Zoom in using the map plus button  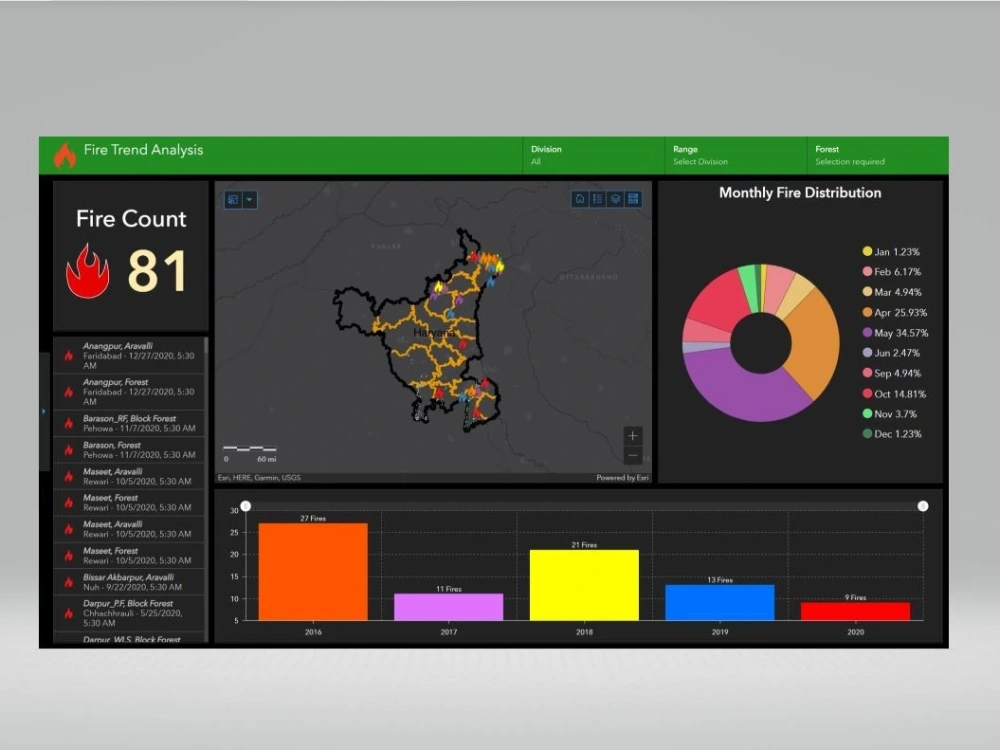632,435
